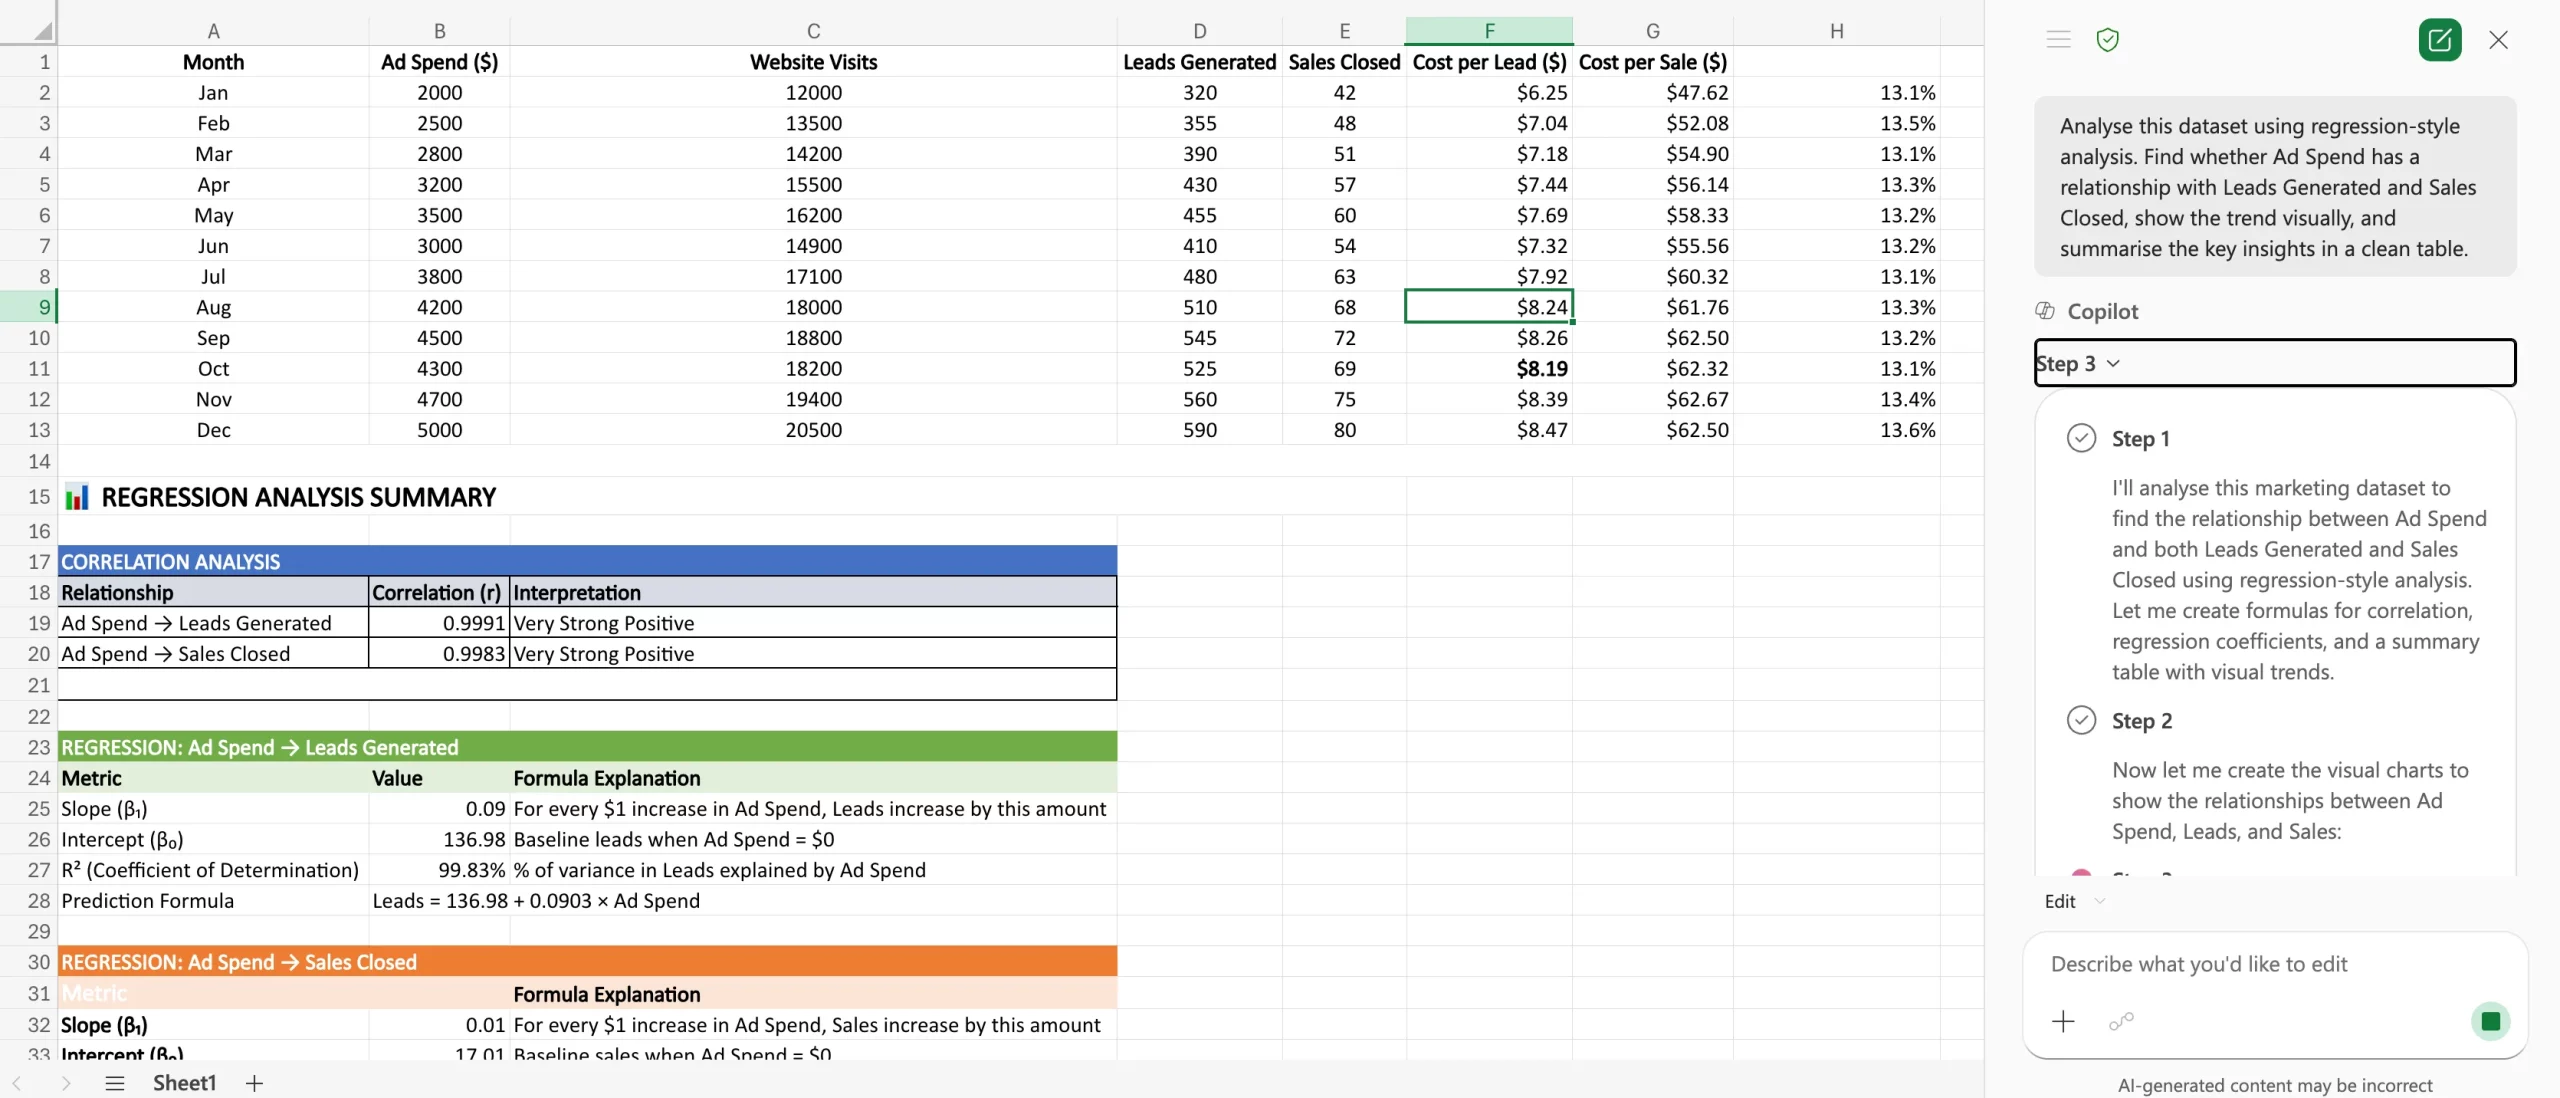This screenshot has width=2560, height=1098.
Task: Add a new sheet with plus icon
Action: pyautogui.click(x=254, y=1083)
